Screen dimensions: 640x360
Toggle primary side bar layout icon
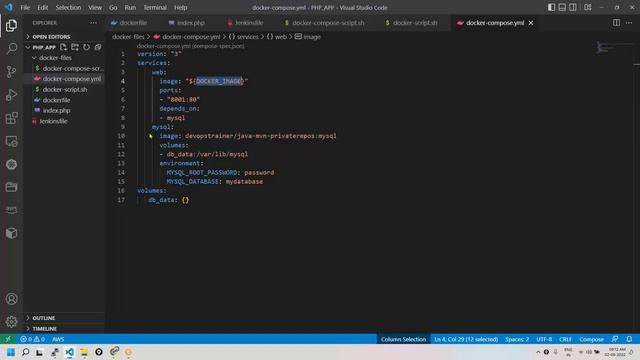point(551,7)
